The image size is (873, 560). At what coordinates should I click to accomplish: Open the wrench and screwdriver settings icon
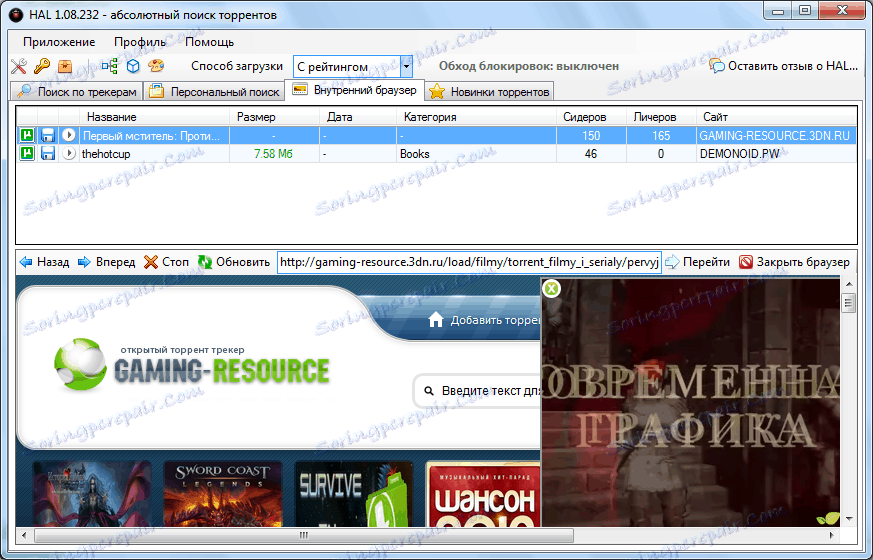tap(19, 66)
